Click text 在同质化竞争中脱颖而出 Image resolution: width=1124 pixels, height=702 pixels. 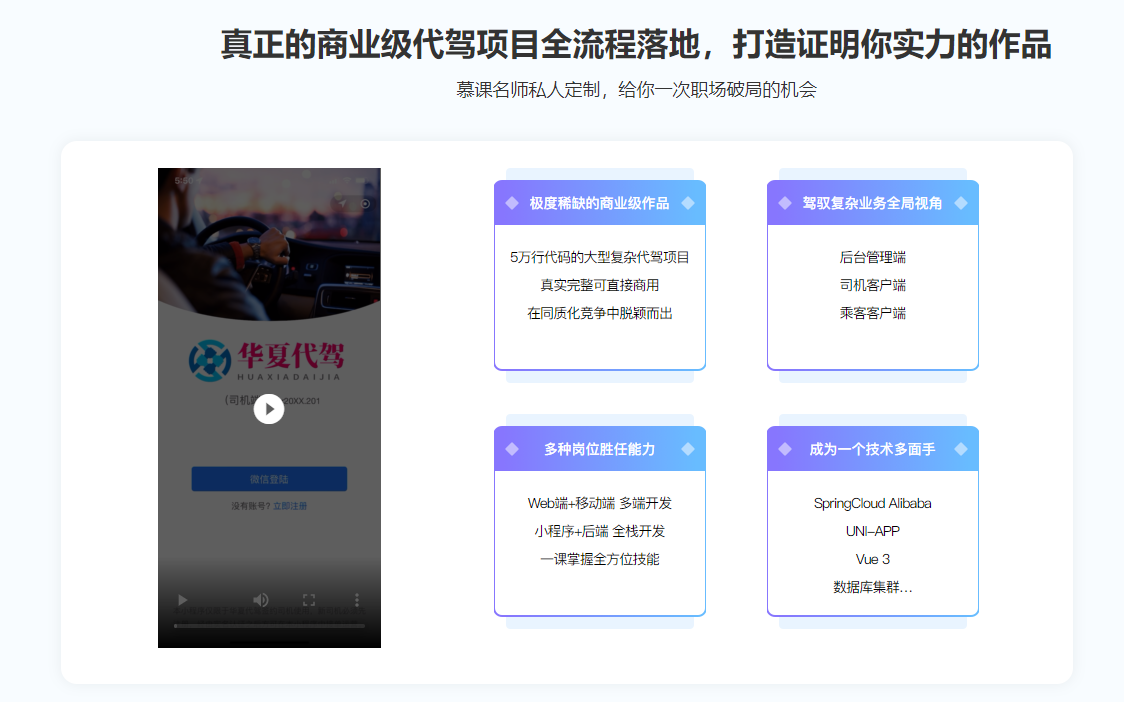[600, 313]
